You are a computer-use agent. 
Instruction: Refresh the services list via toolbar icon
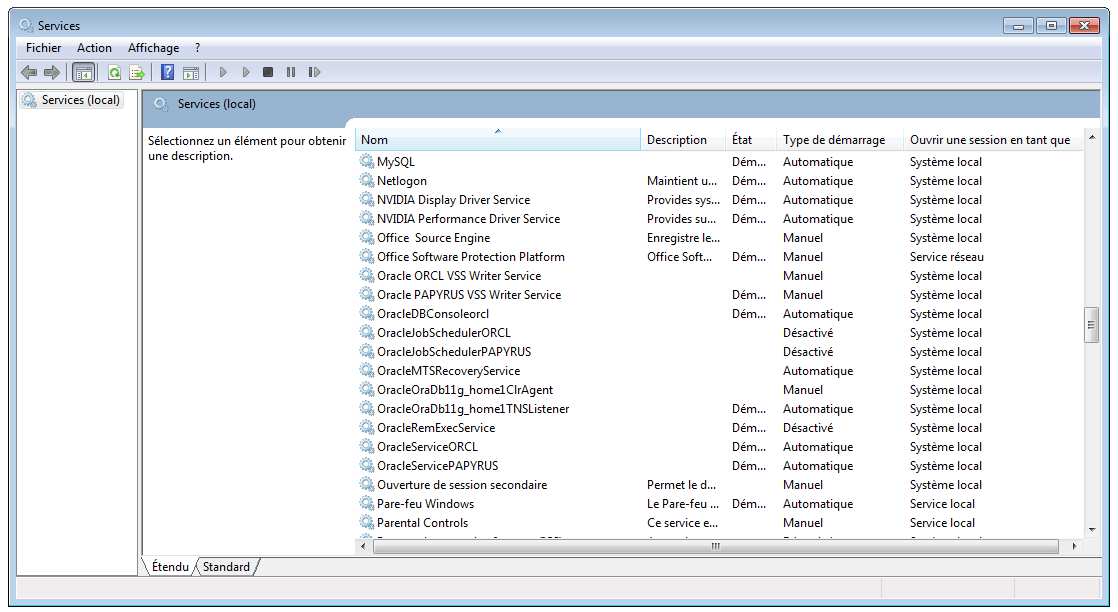pos(114,72)
